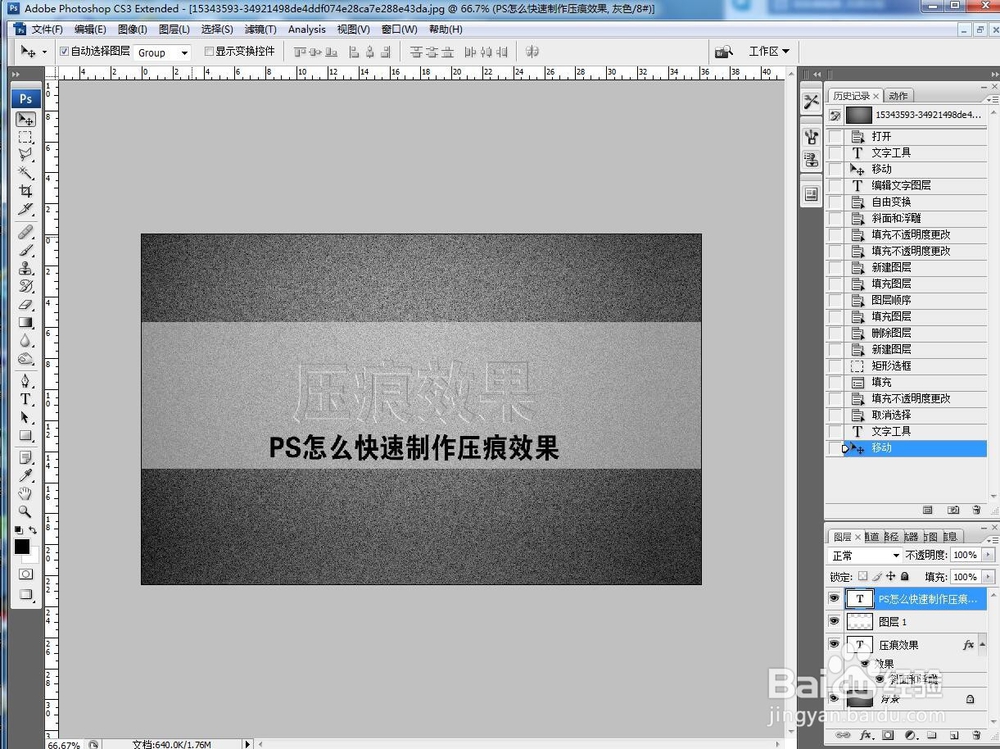Select the Horizontal Type tool
The width and height of the screenshot is (1000, 749).
(25, 400)
